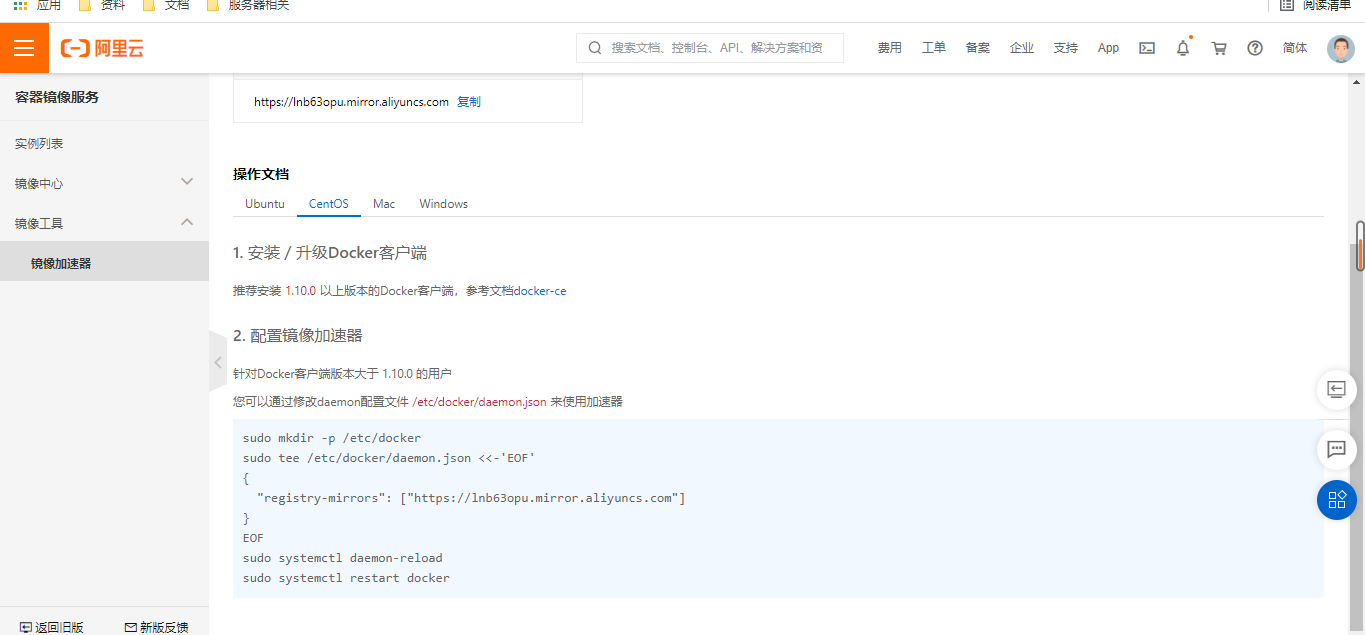
Task: Open Cloud Shell terminal icon
Action: tap(1147, 48)
